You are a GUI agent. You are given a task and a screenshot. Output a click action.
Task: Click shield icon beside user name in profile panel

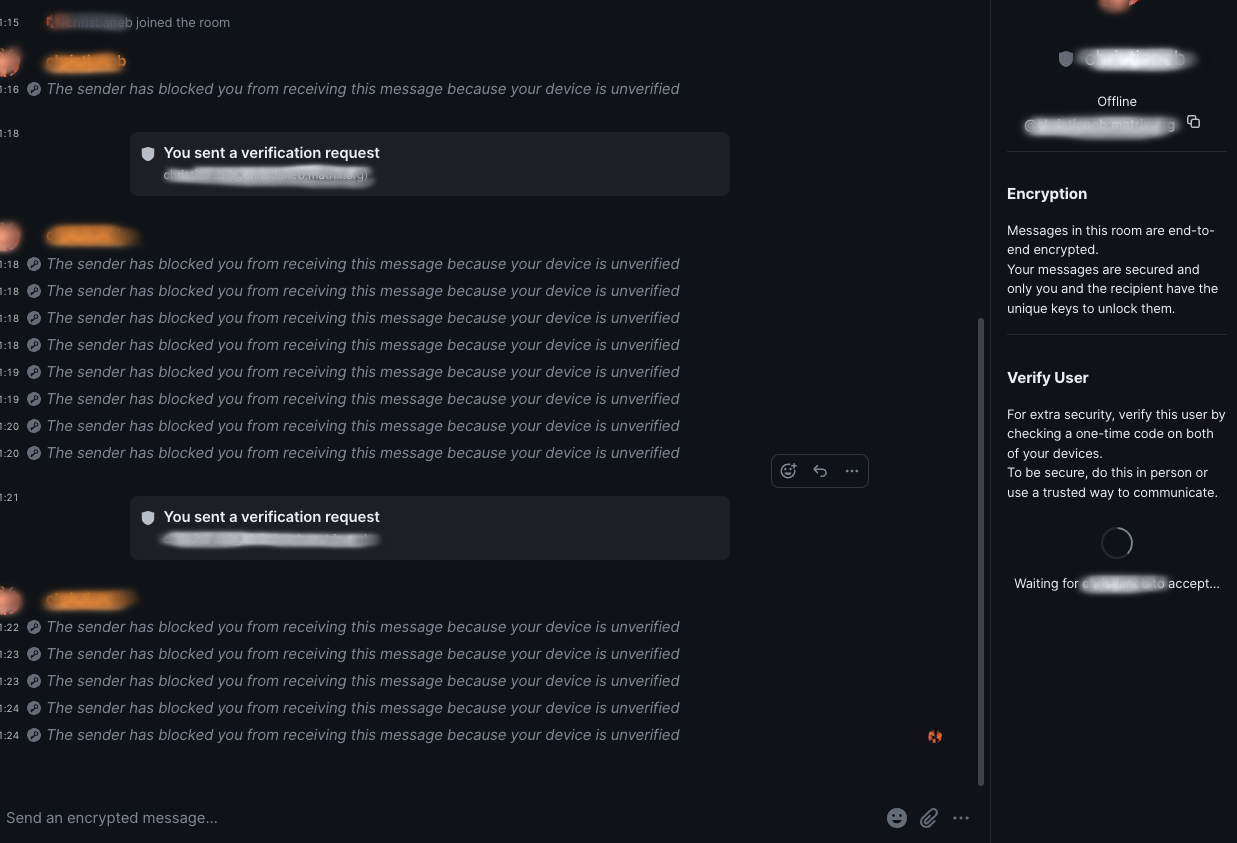pyautogui.click(x=1066, y=59)
